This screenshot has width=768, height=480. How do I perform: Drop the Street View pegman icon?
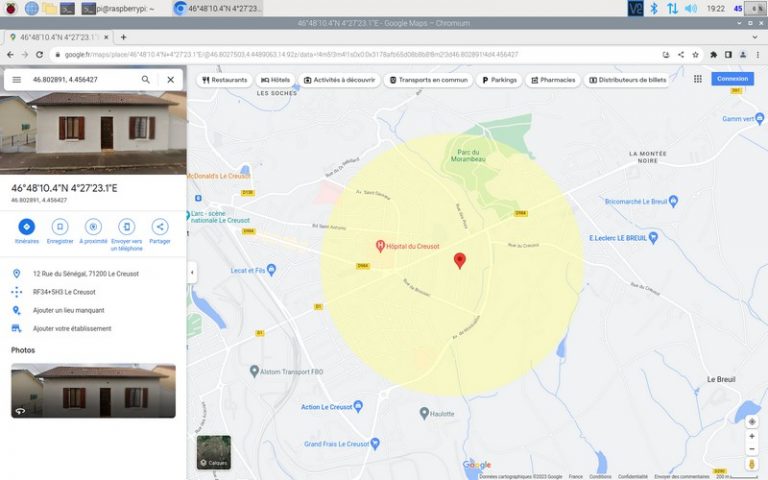pyautogui.click(x=752, y=463)
